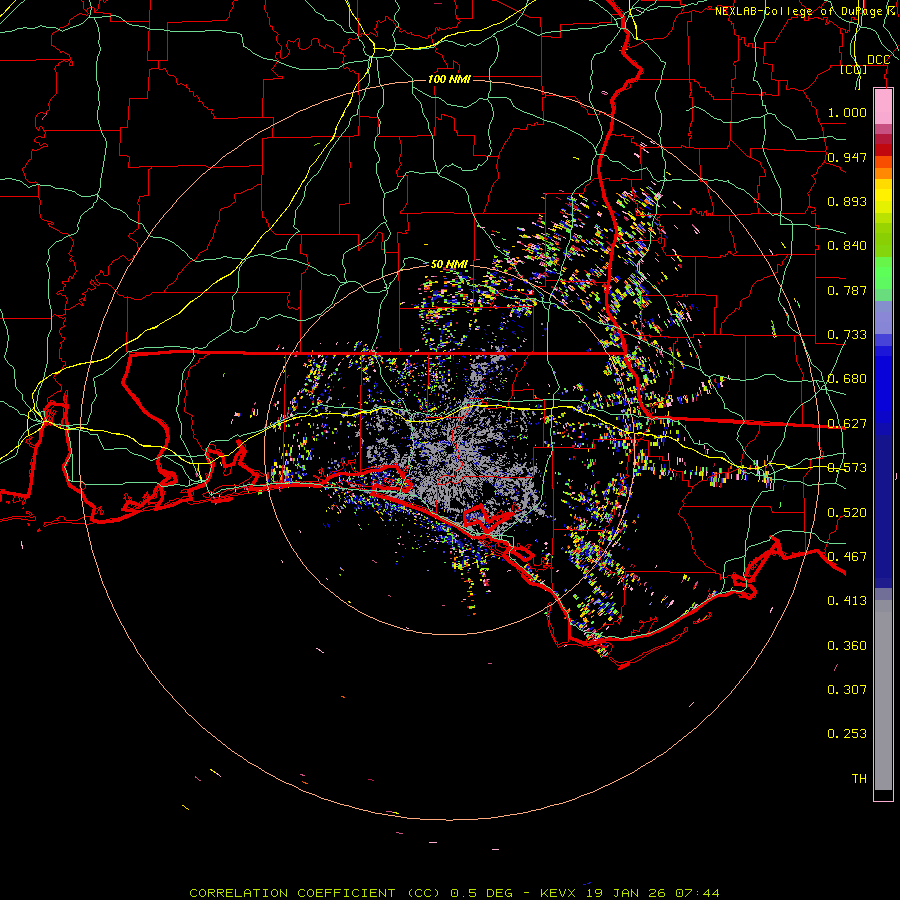
Task: Pick the bright green segment of the color bar
Action: click(x=883, y=273)
